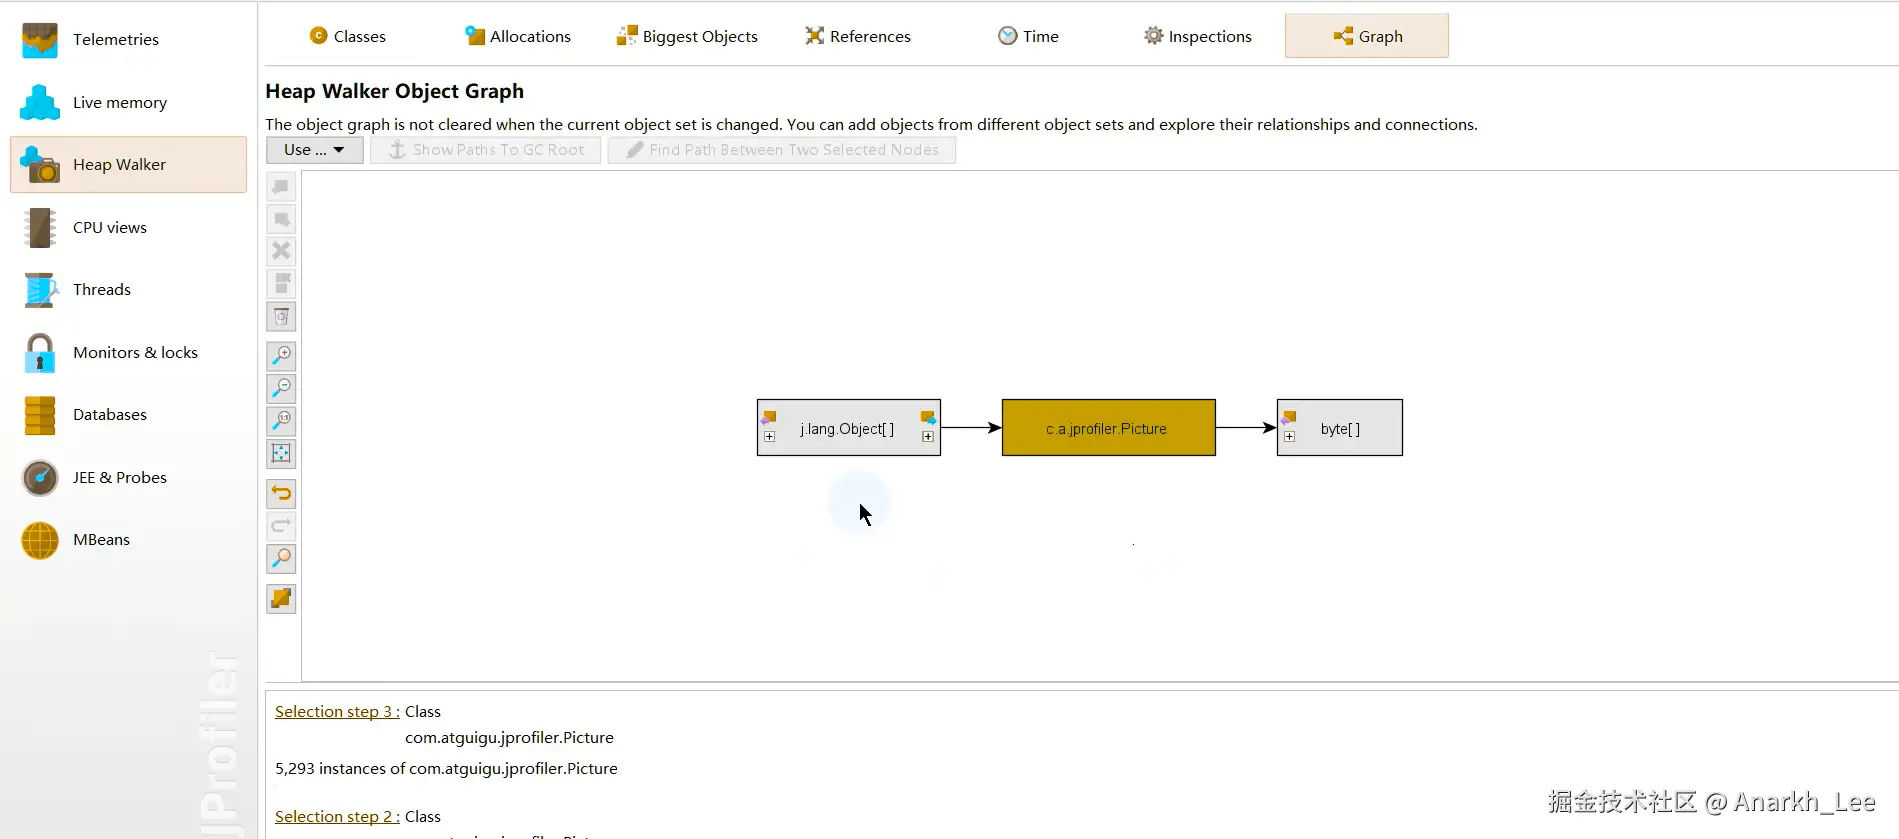Click text '5,293 instances of com.atguigu.jprofiler.Picture'

tap(446, 769)
